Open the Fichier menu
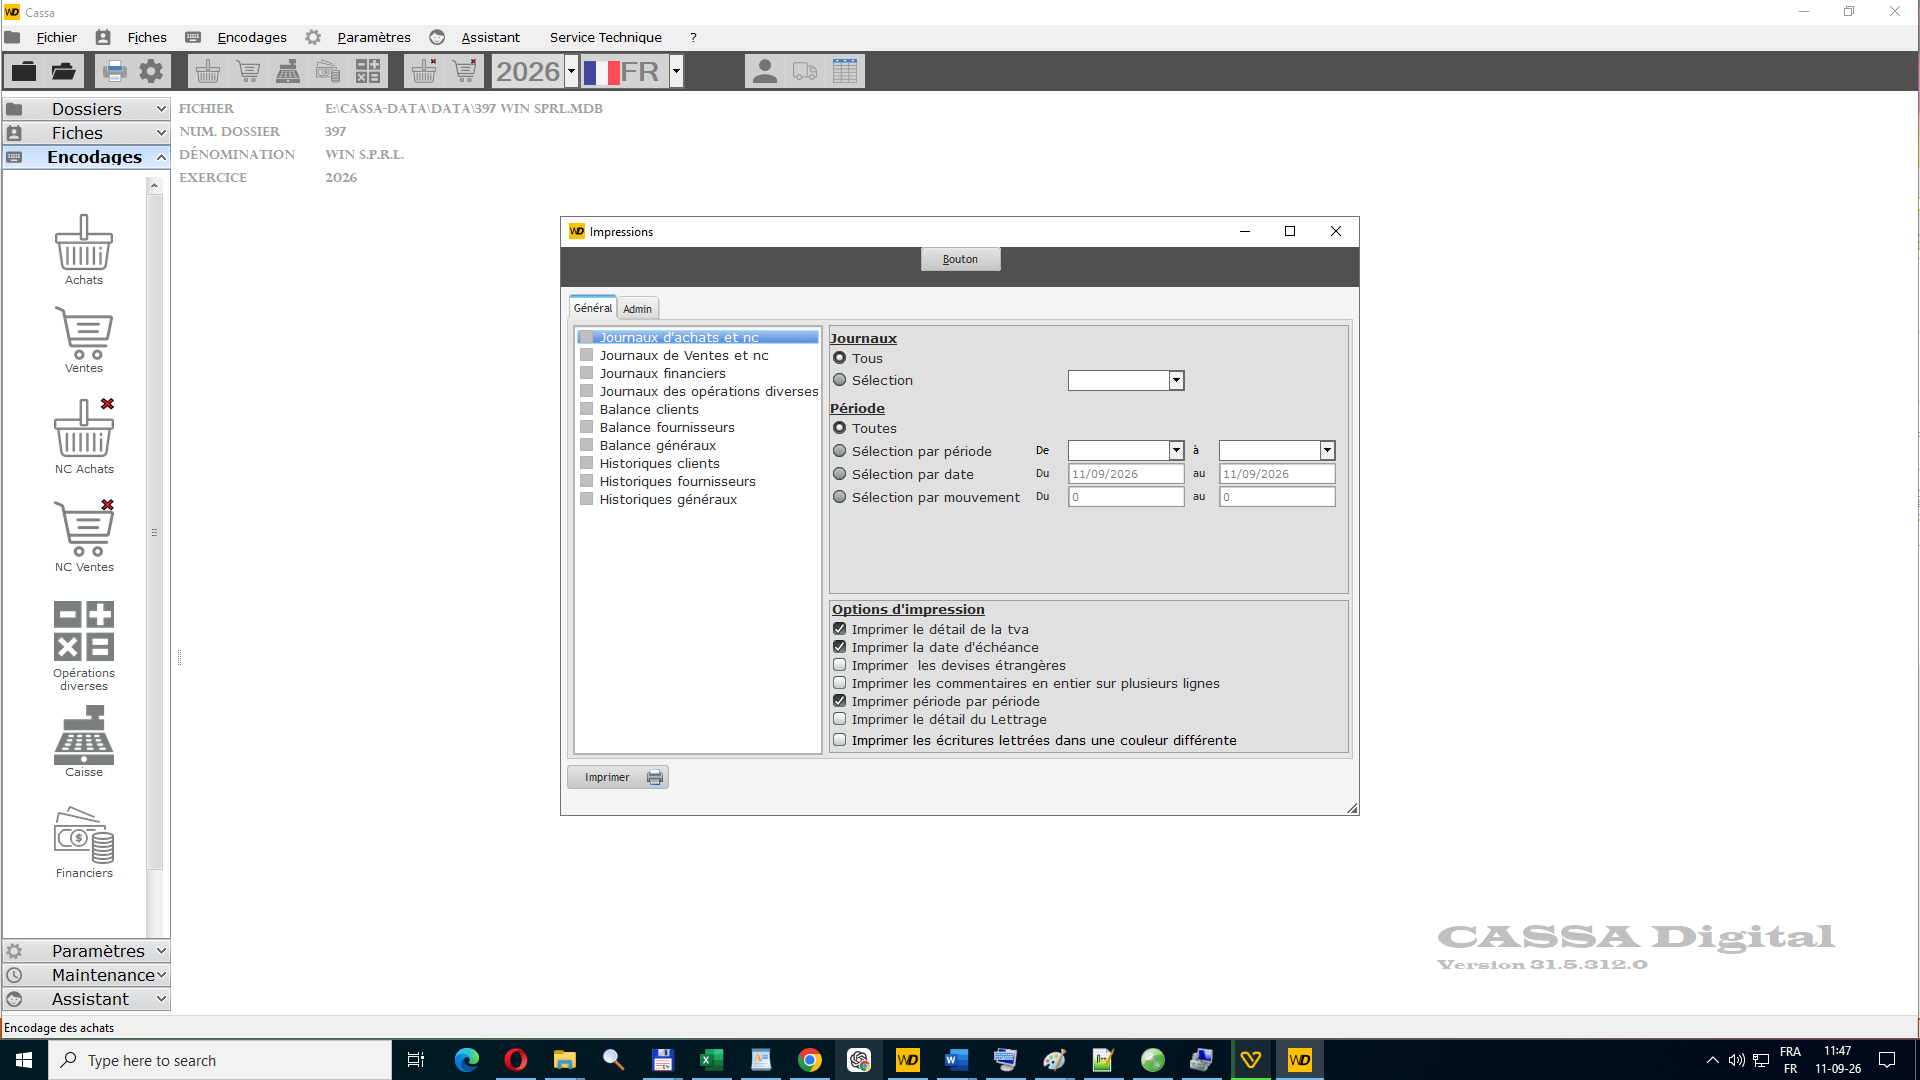The height and width of the screenshot is (1080, 1920). [x=56, y=37]
